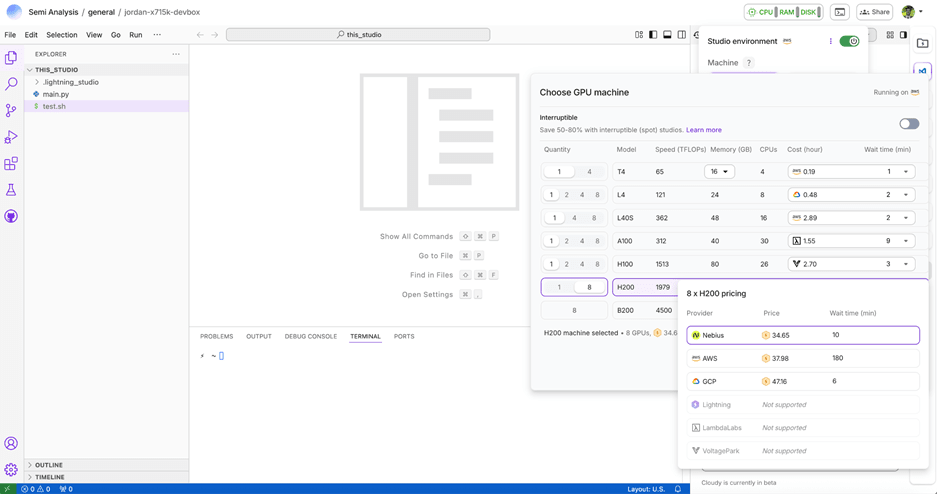The height and width of the screenshot is (494, 937).
Task: Toggle the primary side bar icon
Action: click(653, 35)
